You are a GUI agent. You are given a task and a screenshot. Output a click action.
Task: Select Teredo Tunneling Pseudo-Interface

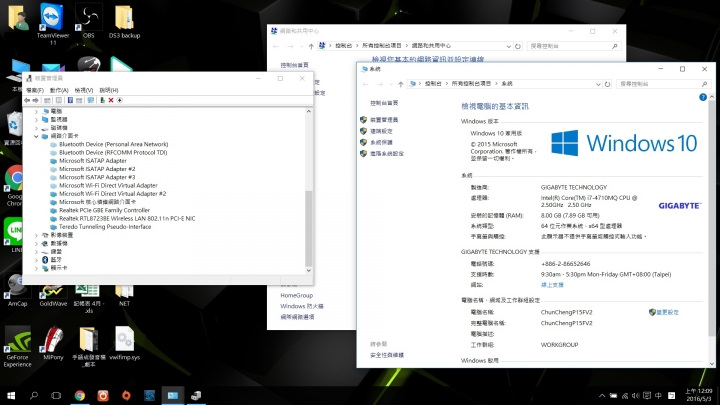[105, 227]
